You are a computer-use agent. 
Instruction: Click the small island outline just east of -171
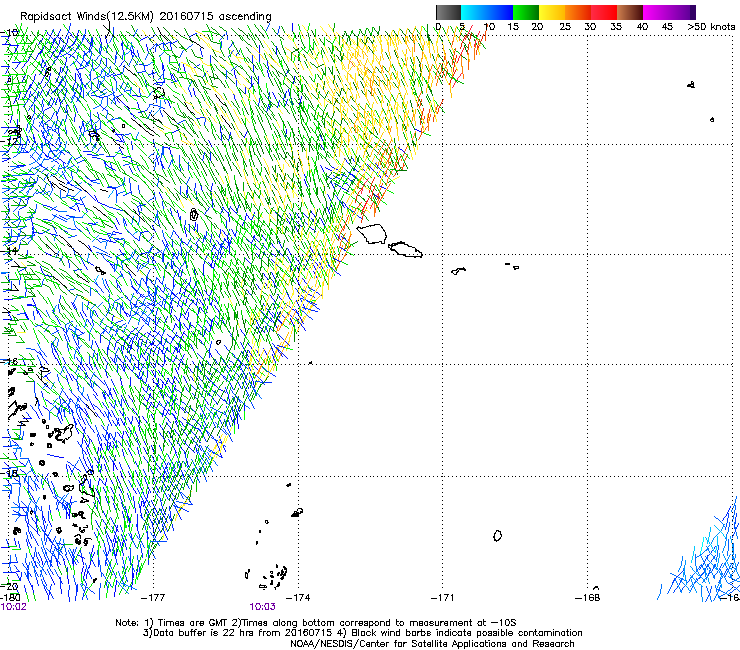(x=458, y=271)
